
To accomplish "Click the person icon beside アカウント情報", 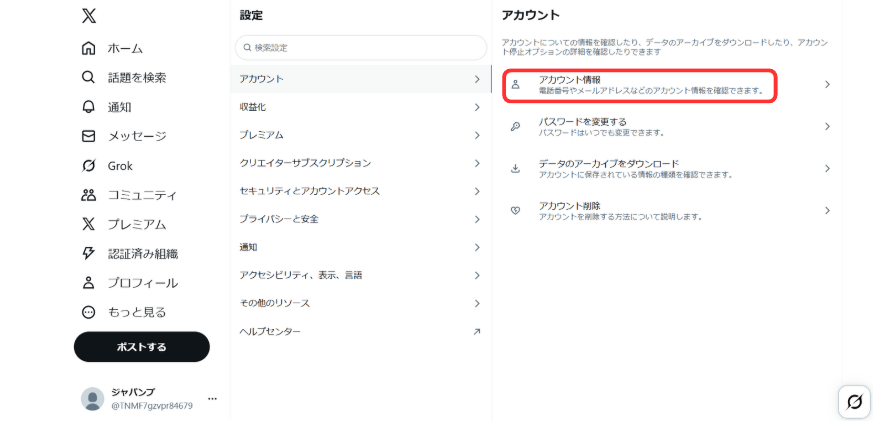I will coord(516,85).
